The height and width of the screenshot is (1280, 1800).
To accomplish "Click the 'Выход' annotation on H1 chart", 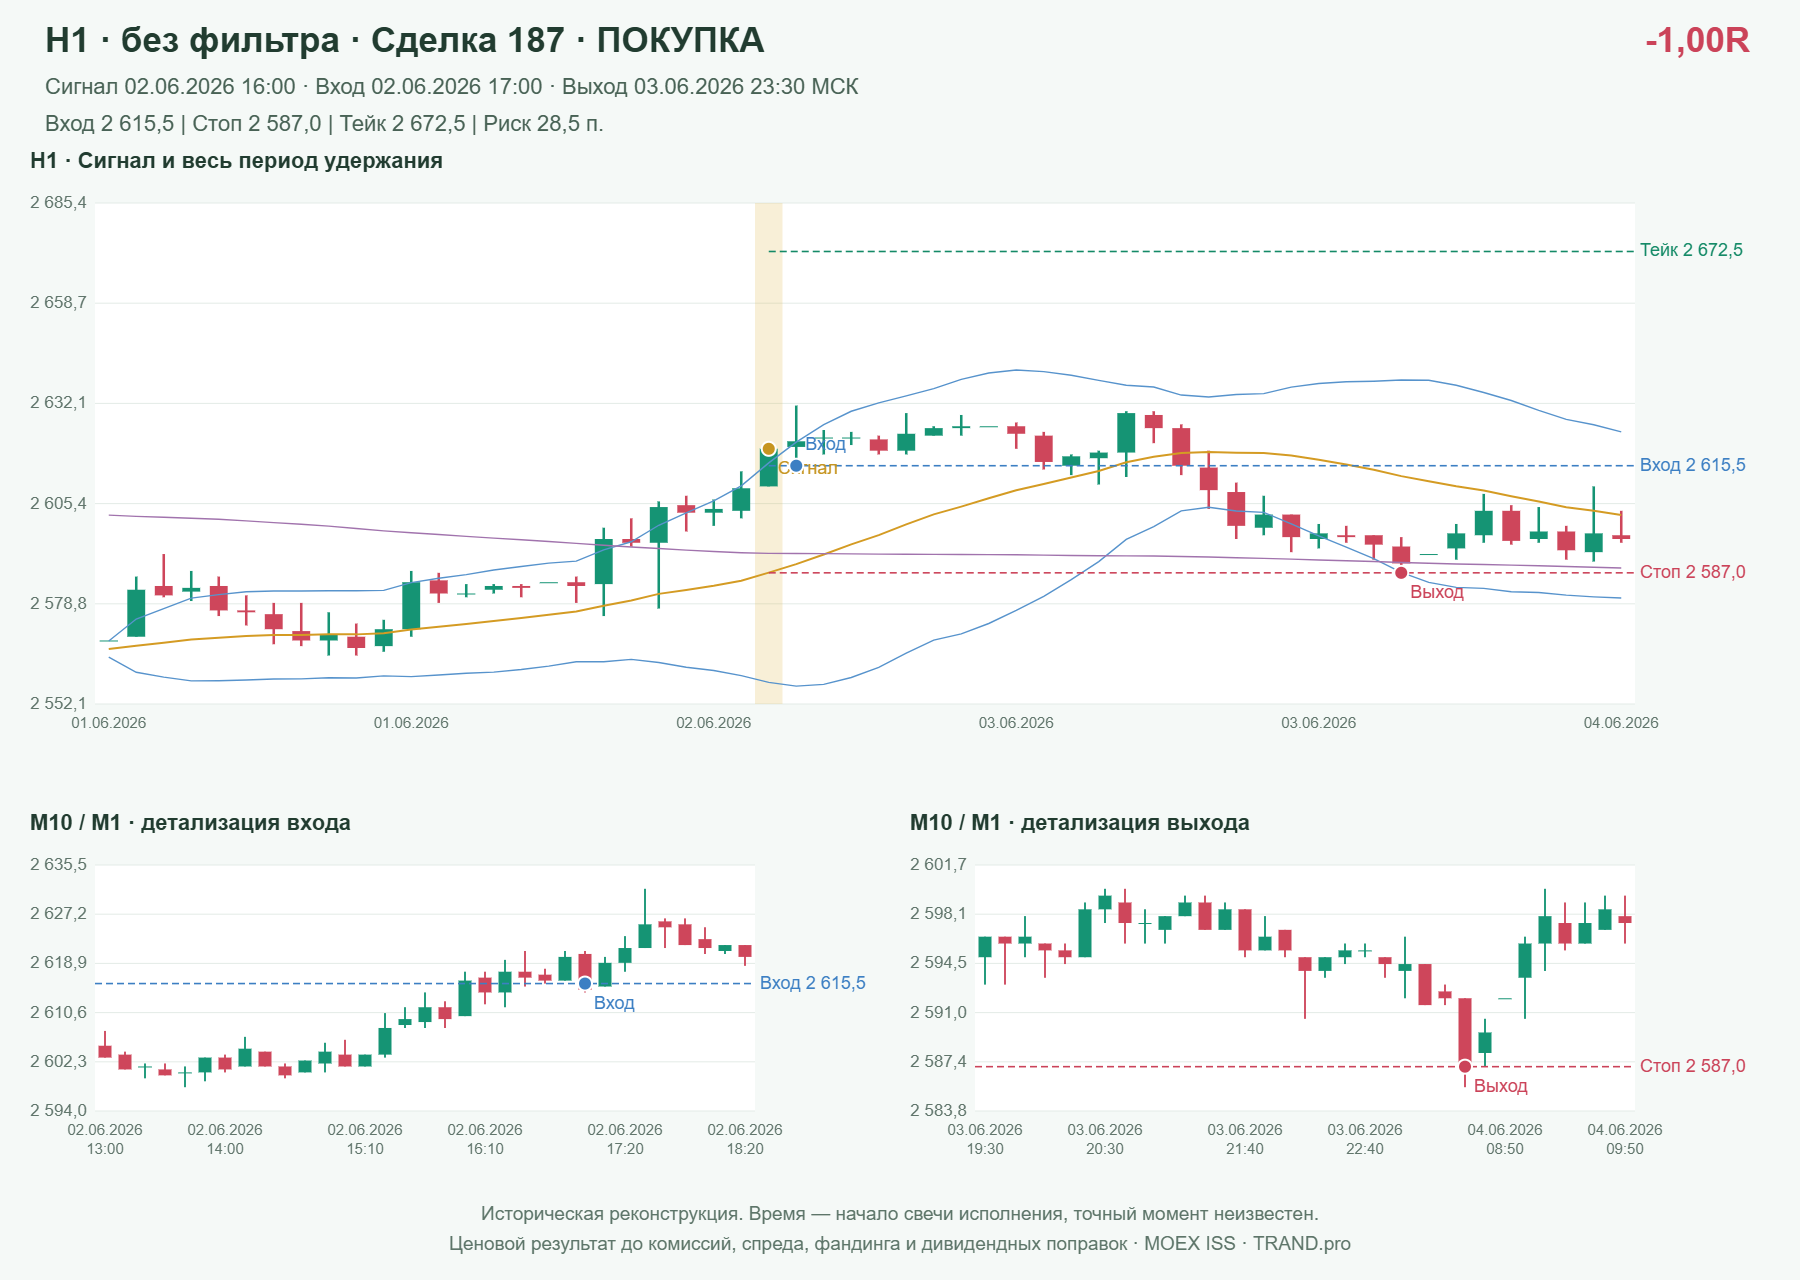I will click(x=1437, y=592).
